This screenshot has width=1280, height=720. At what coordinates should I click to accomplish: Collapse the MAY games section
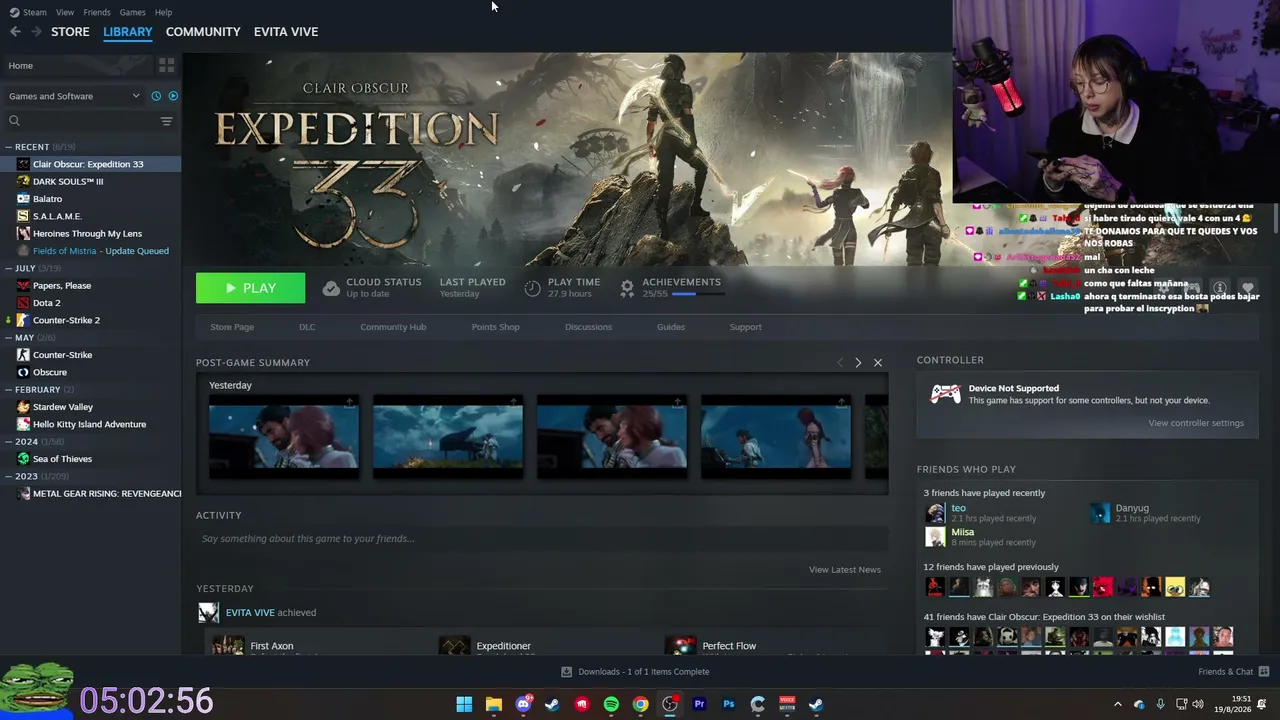(x=9, y=337)
